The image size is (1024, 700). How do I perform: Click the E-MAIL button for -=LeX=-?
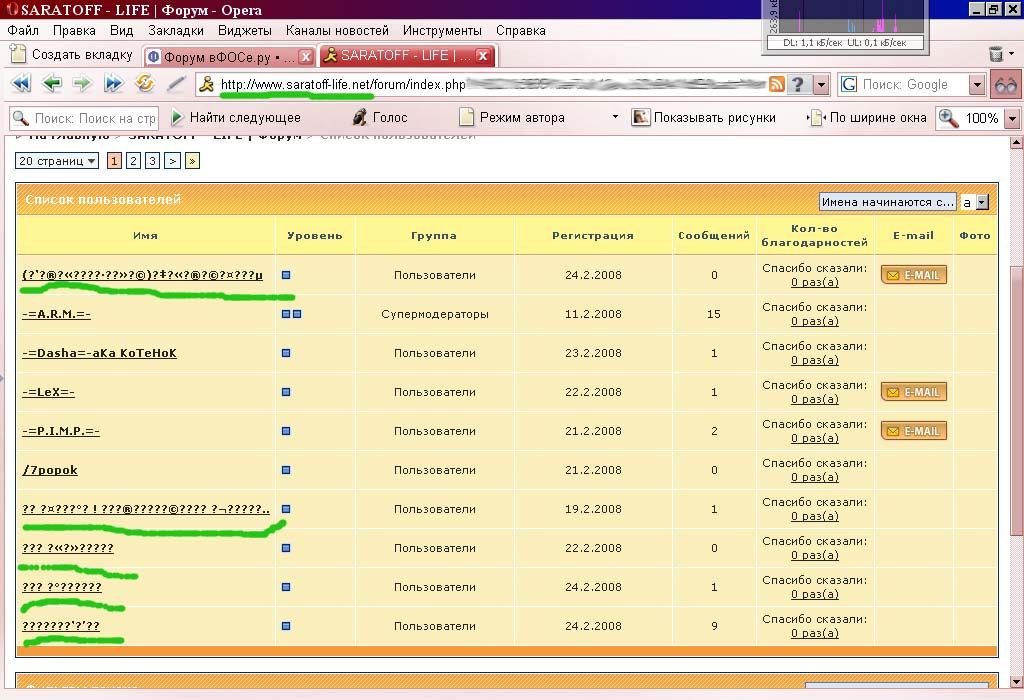pyautogui.click(x=913, y=392)
